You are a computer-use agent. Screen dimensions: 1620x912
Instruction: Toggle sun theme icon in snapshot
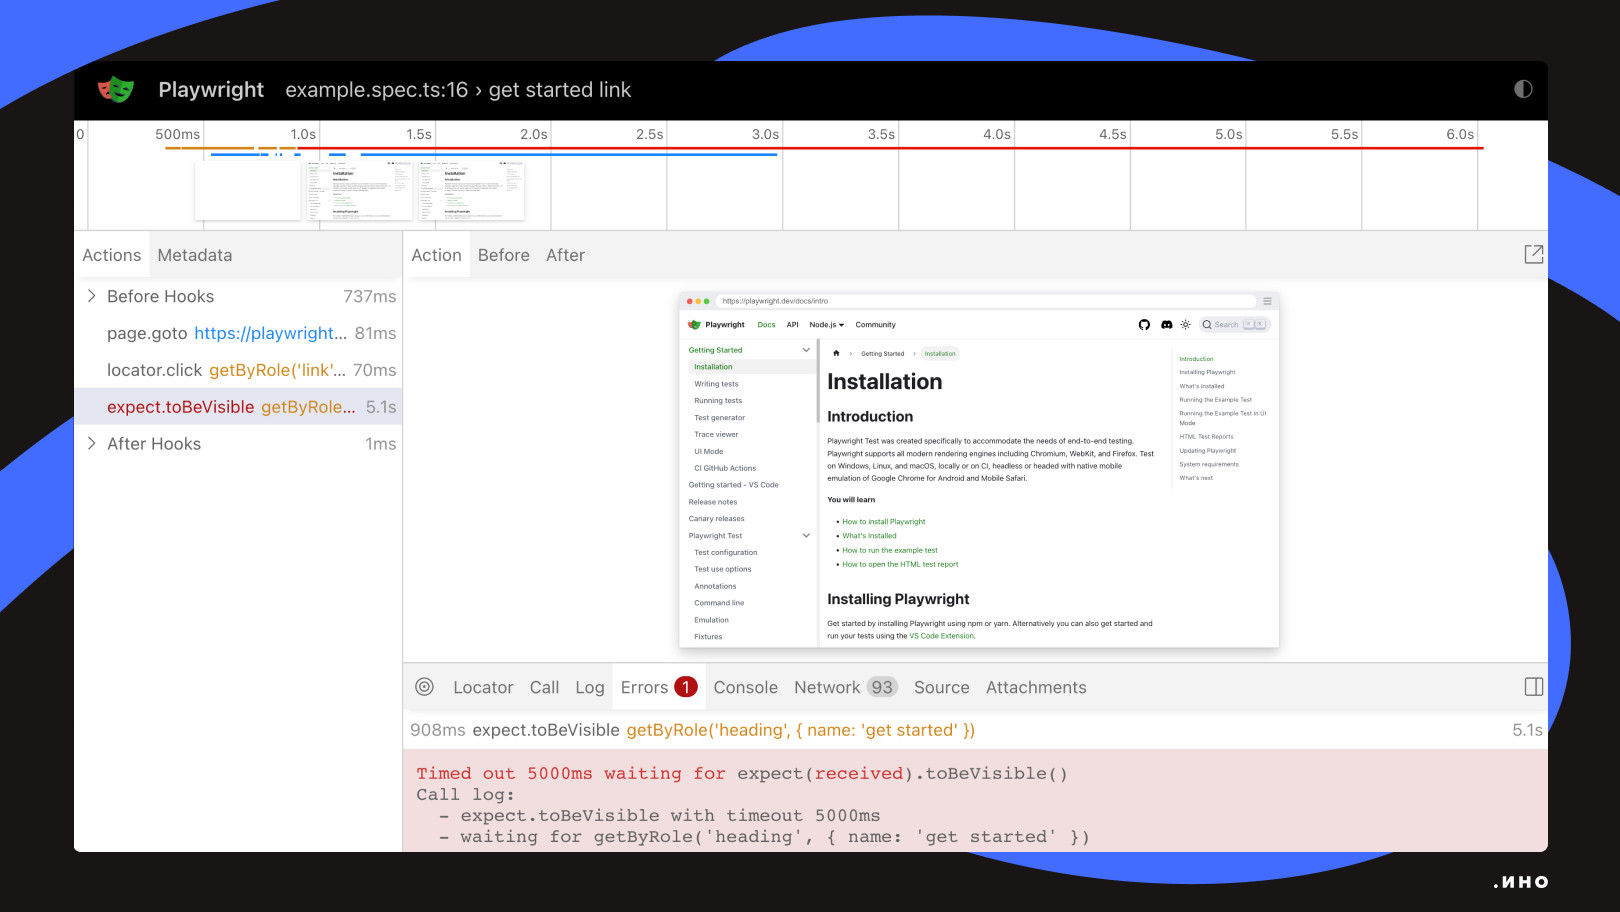point(1186,325)
